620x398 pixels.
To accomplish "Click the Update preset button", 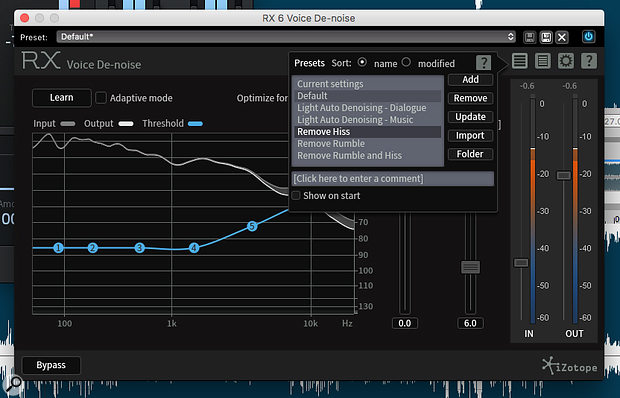I will [x=471, y=117].
